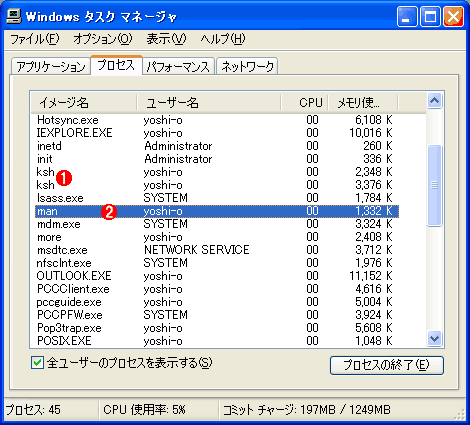Click the process list scrollbar thumb
The image size is (470, 425).
point(434,185)
